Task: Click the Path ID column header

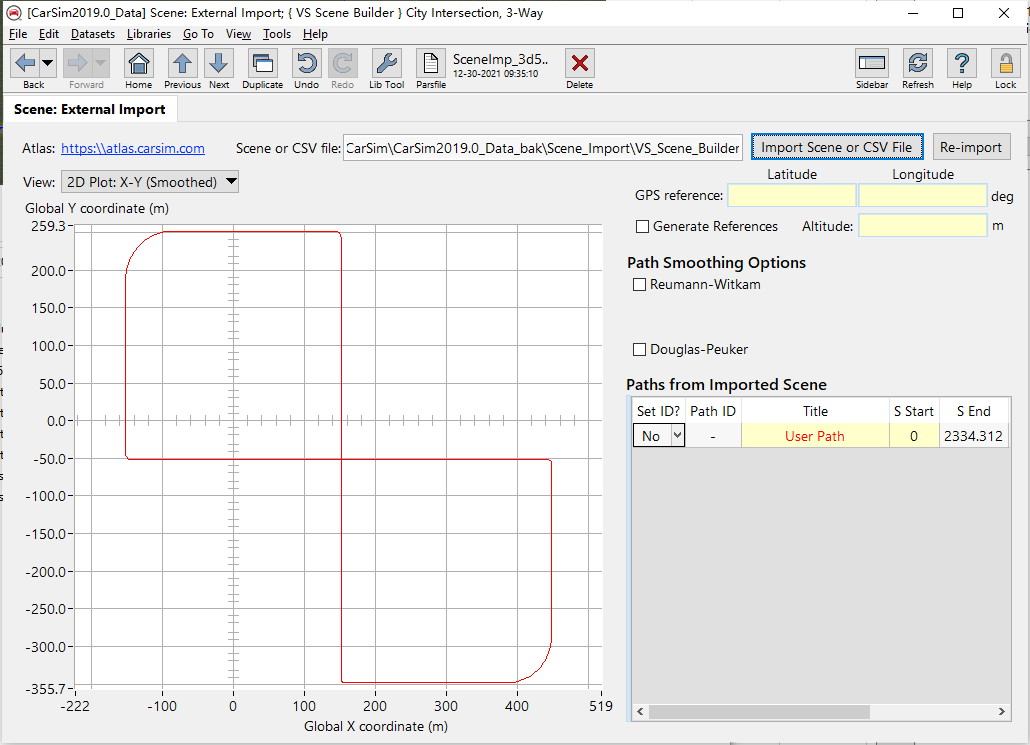Action: pyautogui.click(x=713, y=411)
